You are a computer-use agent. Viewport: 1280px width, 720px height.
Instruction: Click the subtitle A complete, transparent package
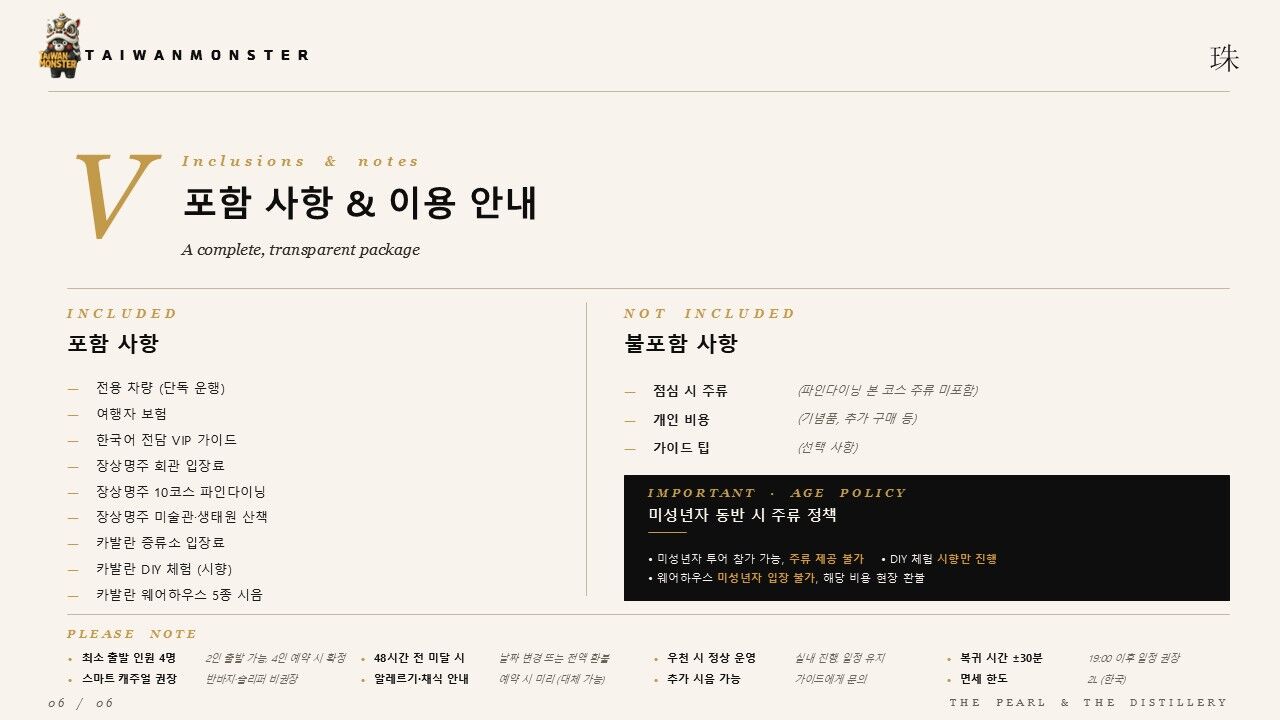[x=300, y=250]
